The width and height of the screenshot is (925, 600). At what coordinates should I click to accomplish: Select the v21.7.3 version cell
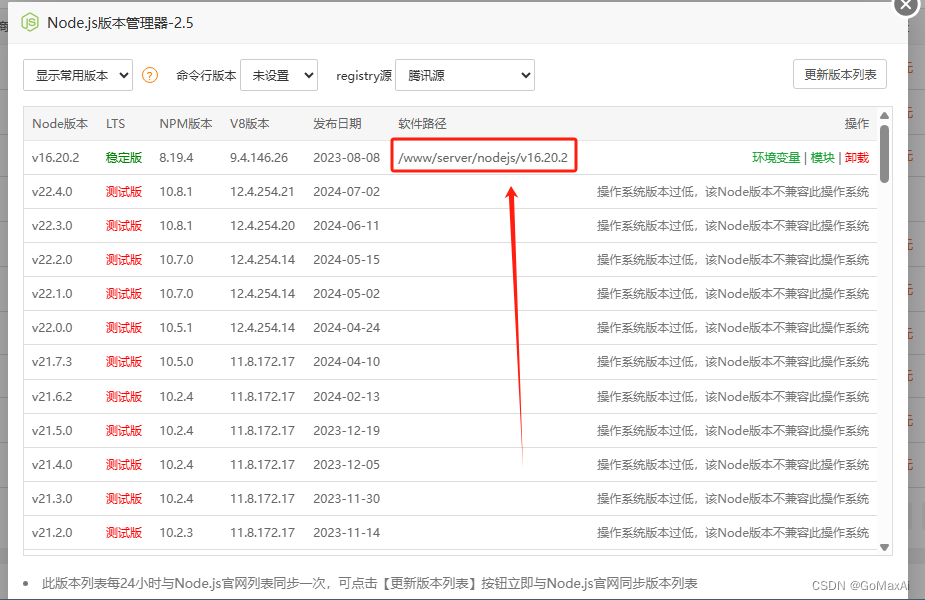pos(52,362)
